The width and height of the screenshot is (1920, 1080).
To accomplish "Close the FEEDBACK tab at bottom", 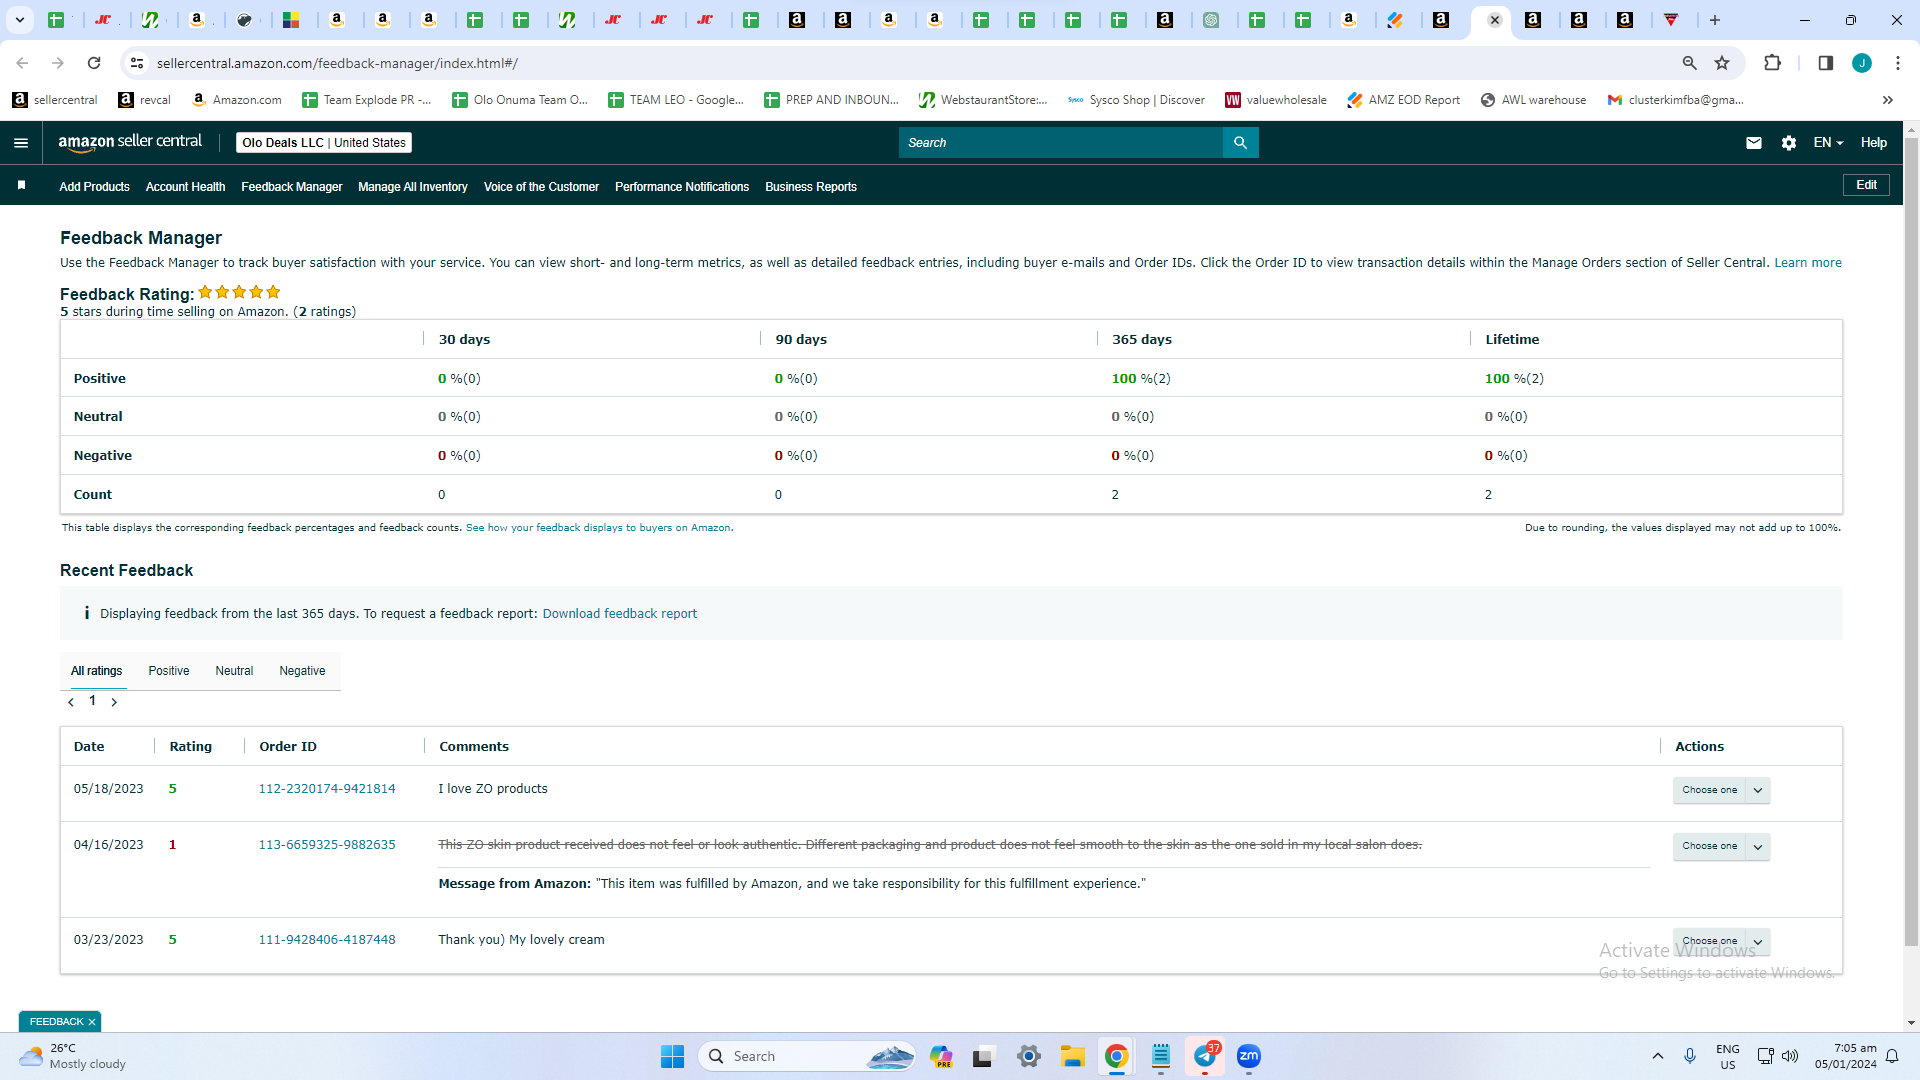I will (92, 1022).
